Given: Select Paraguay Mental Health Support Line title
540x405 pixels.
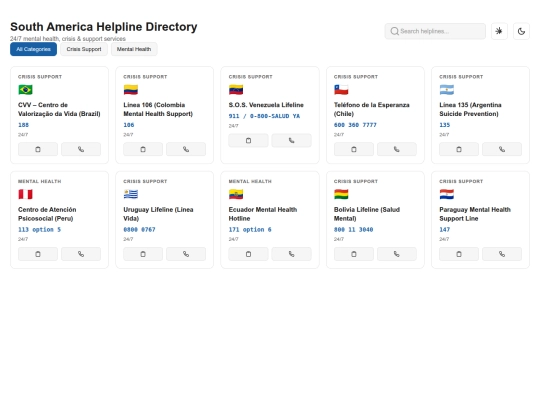Looking at the screenshot, I should click(475, 214).
